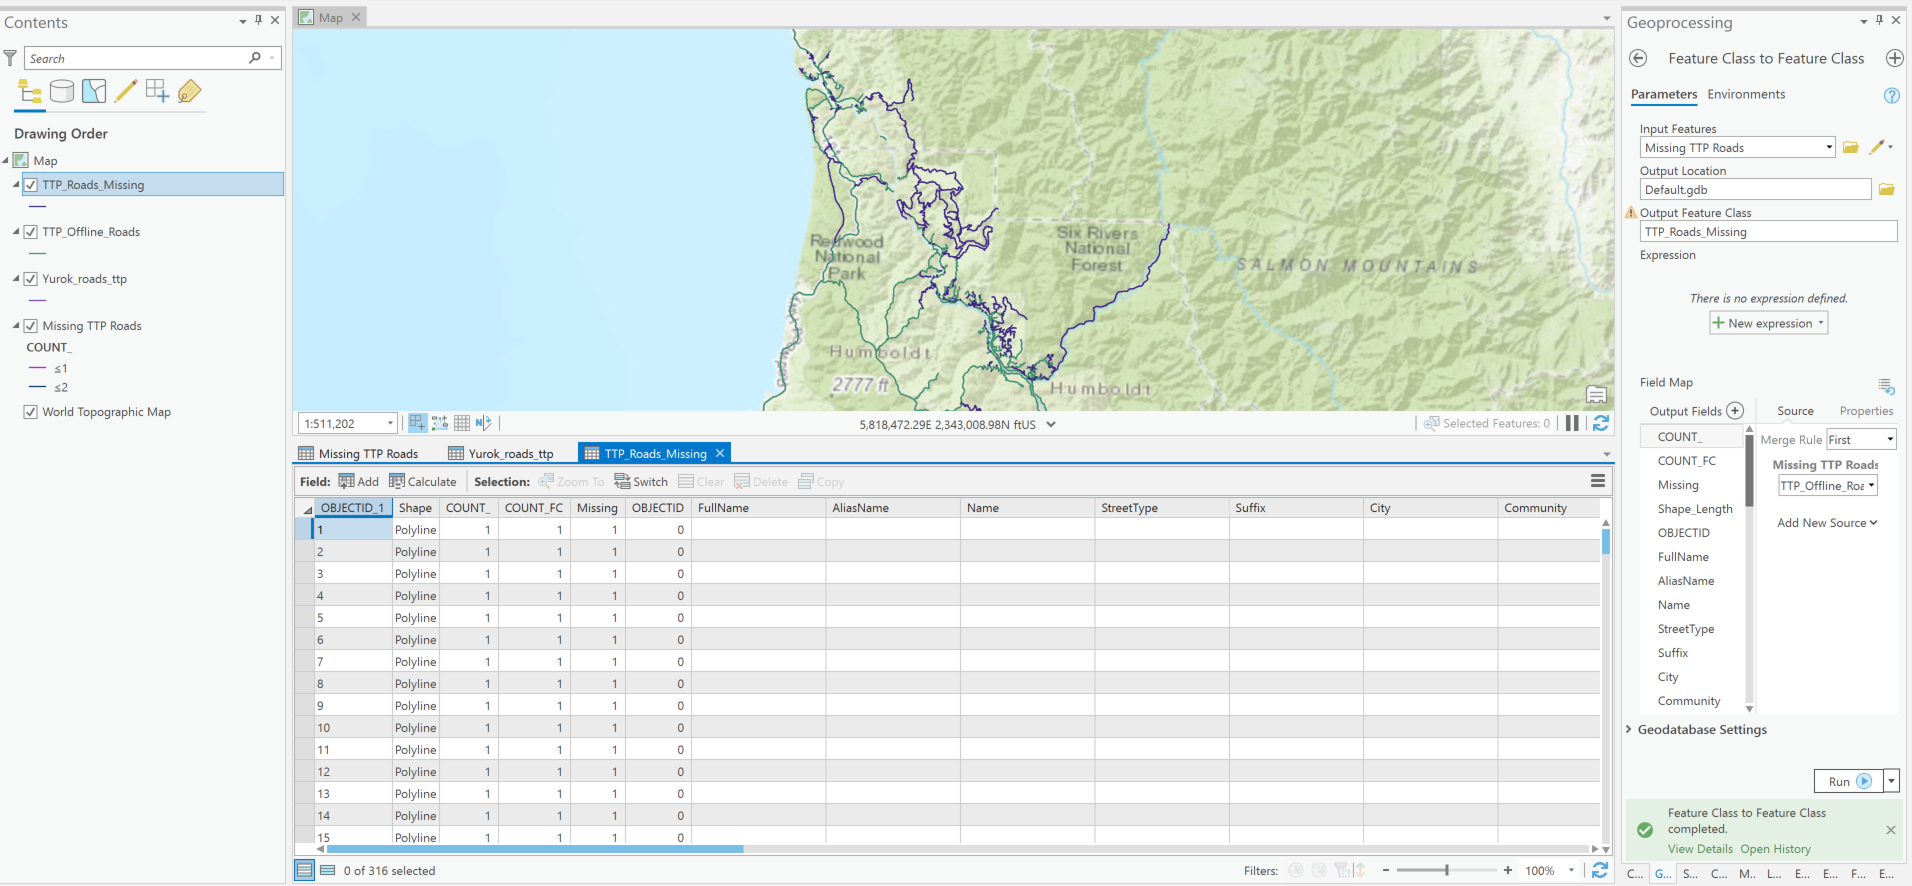Screen dimensions: 1912x886
Task: Show only selected records in the table
Action: pyautogui.click(x=327, y=870)
